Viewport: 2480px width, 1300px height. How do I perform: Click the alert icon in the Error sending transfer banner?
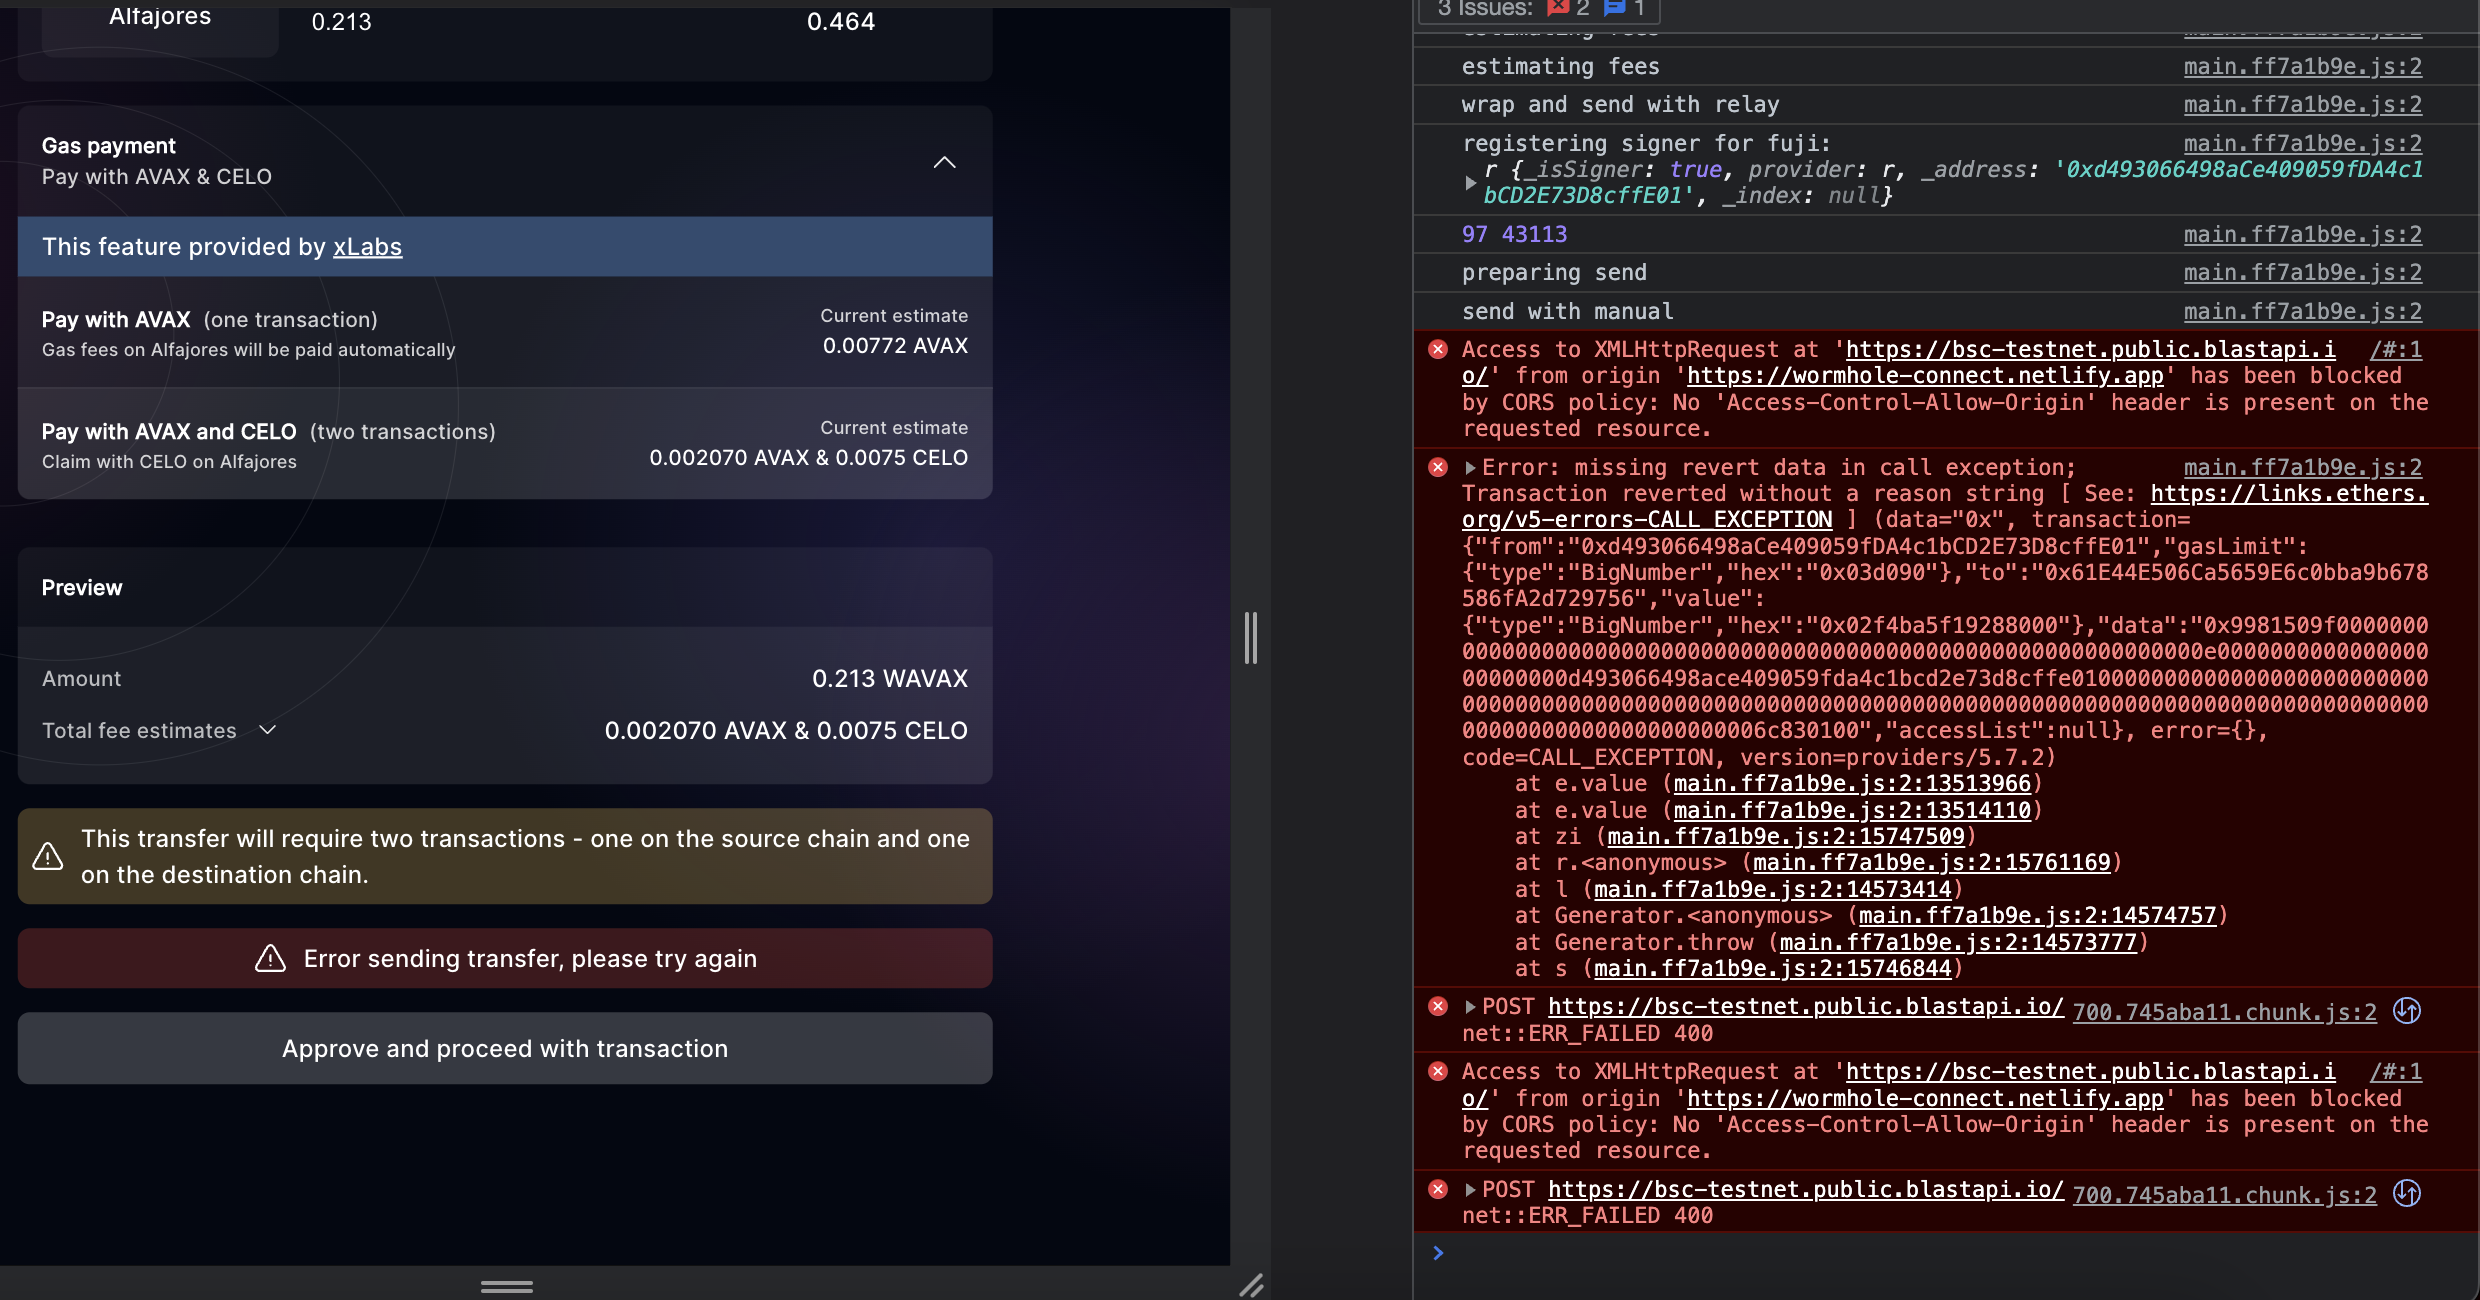(268, 958)
